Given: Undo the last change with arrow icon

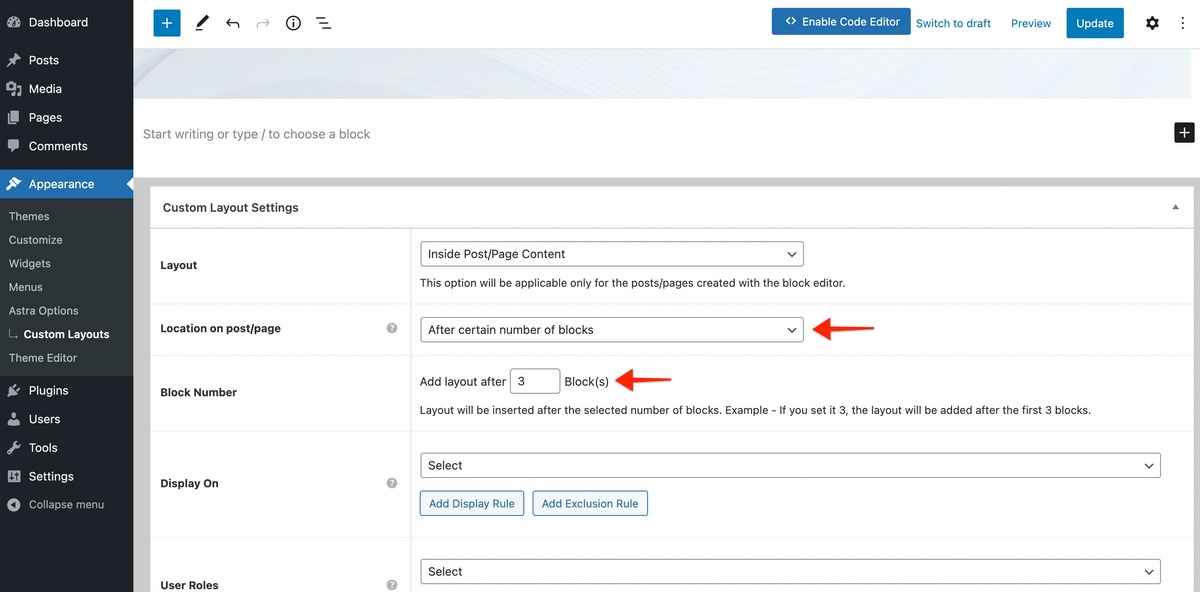Looking at the screenshot, I should pyautogui.click(x=232, y=23).
